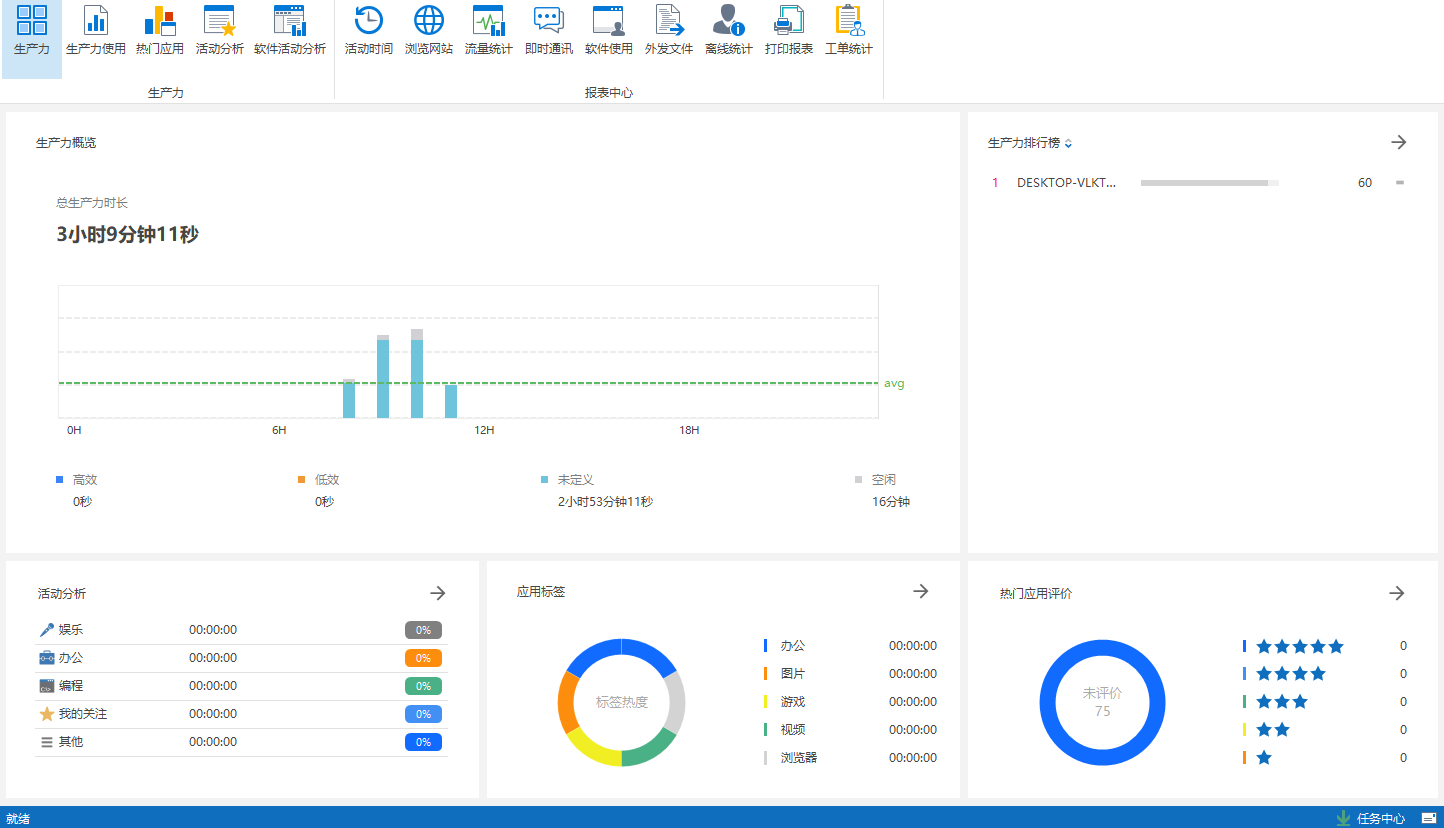Open the 生产力排行榜 sort dropdown
Image resolution: width=1444 pixels, height=828 pixels.
coord(1068,144)
